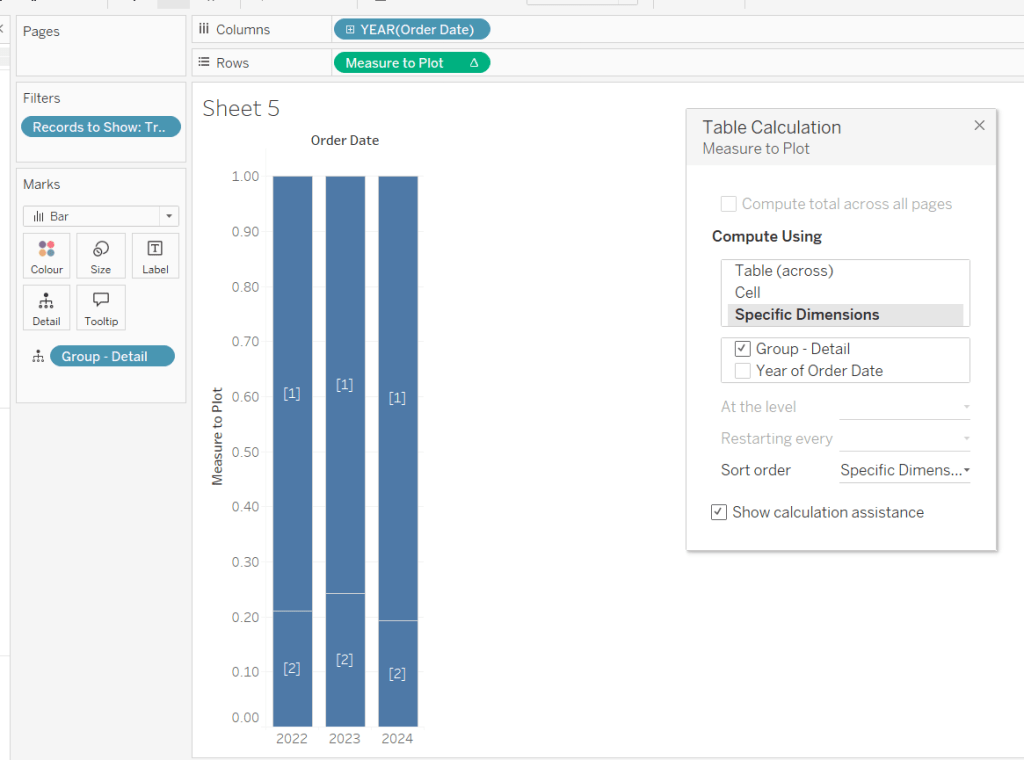The height and width of the screenshot is (760, 1024).
Task: Click the delta icon on Measure to Plot pill
Action: click(x=473, y=63)
